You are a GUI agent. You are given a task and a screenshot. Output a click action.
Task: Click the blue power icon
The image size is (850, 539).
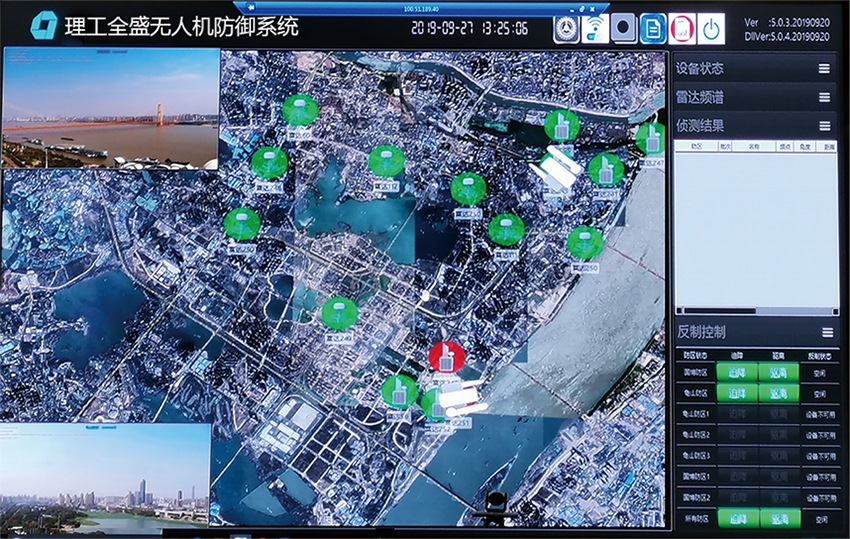pos(711,28)
